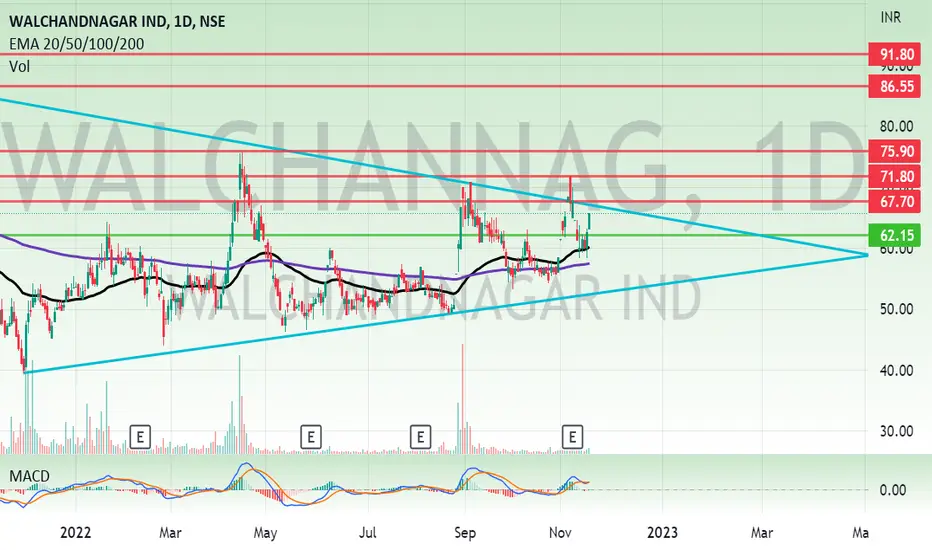Click the WALCHANDNAGAR IND, 1D, NSE title

(x=117, y=21)
